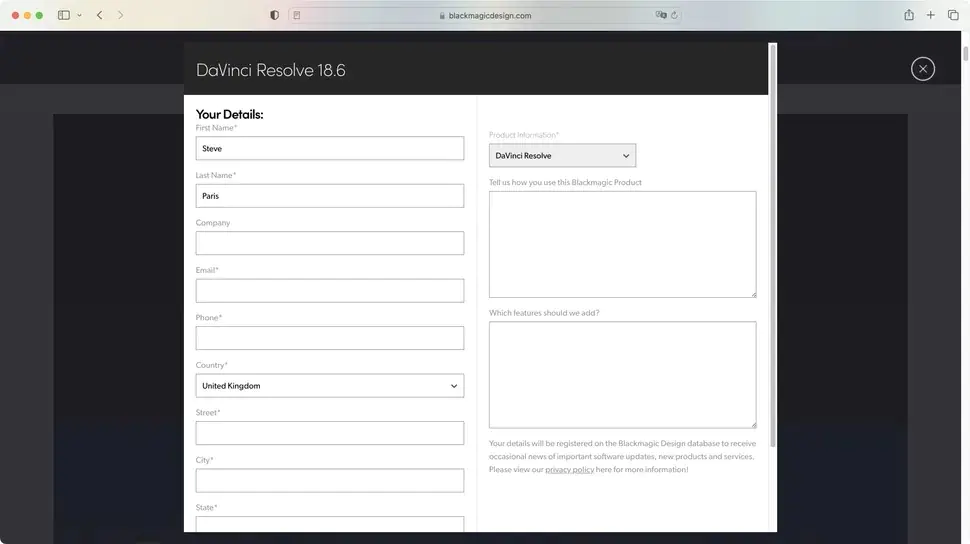970x544 pixels.
Task: Click the browser page scrollbar
Action: [x=965, y=53]
